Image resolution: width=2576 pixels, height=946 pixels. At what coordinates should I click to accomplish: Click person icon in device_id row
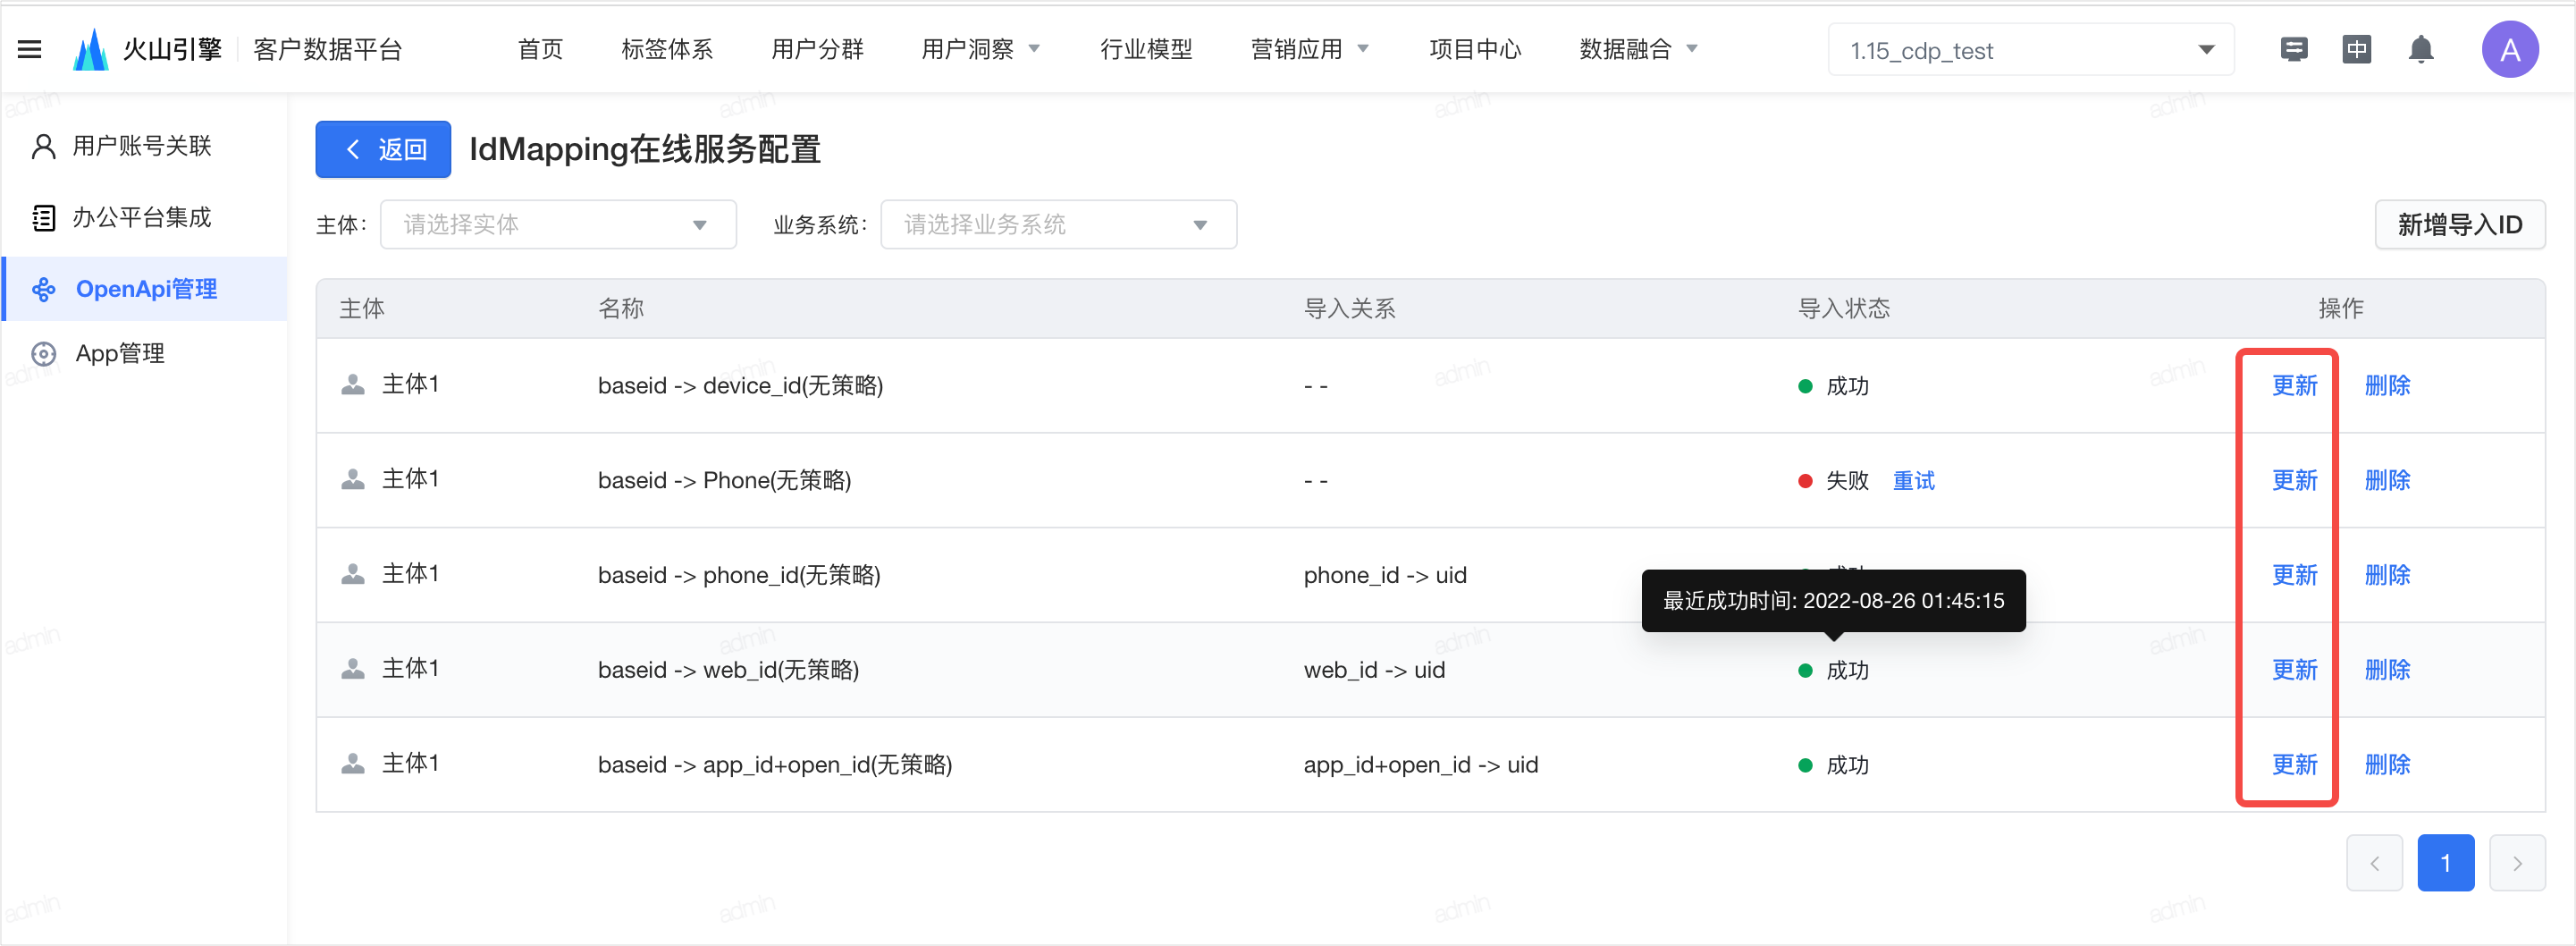[353, 385]
